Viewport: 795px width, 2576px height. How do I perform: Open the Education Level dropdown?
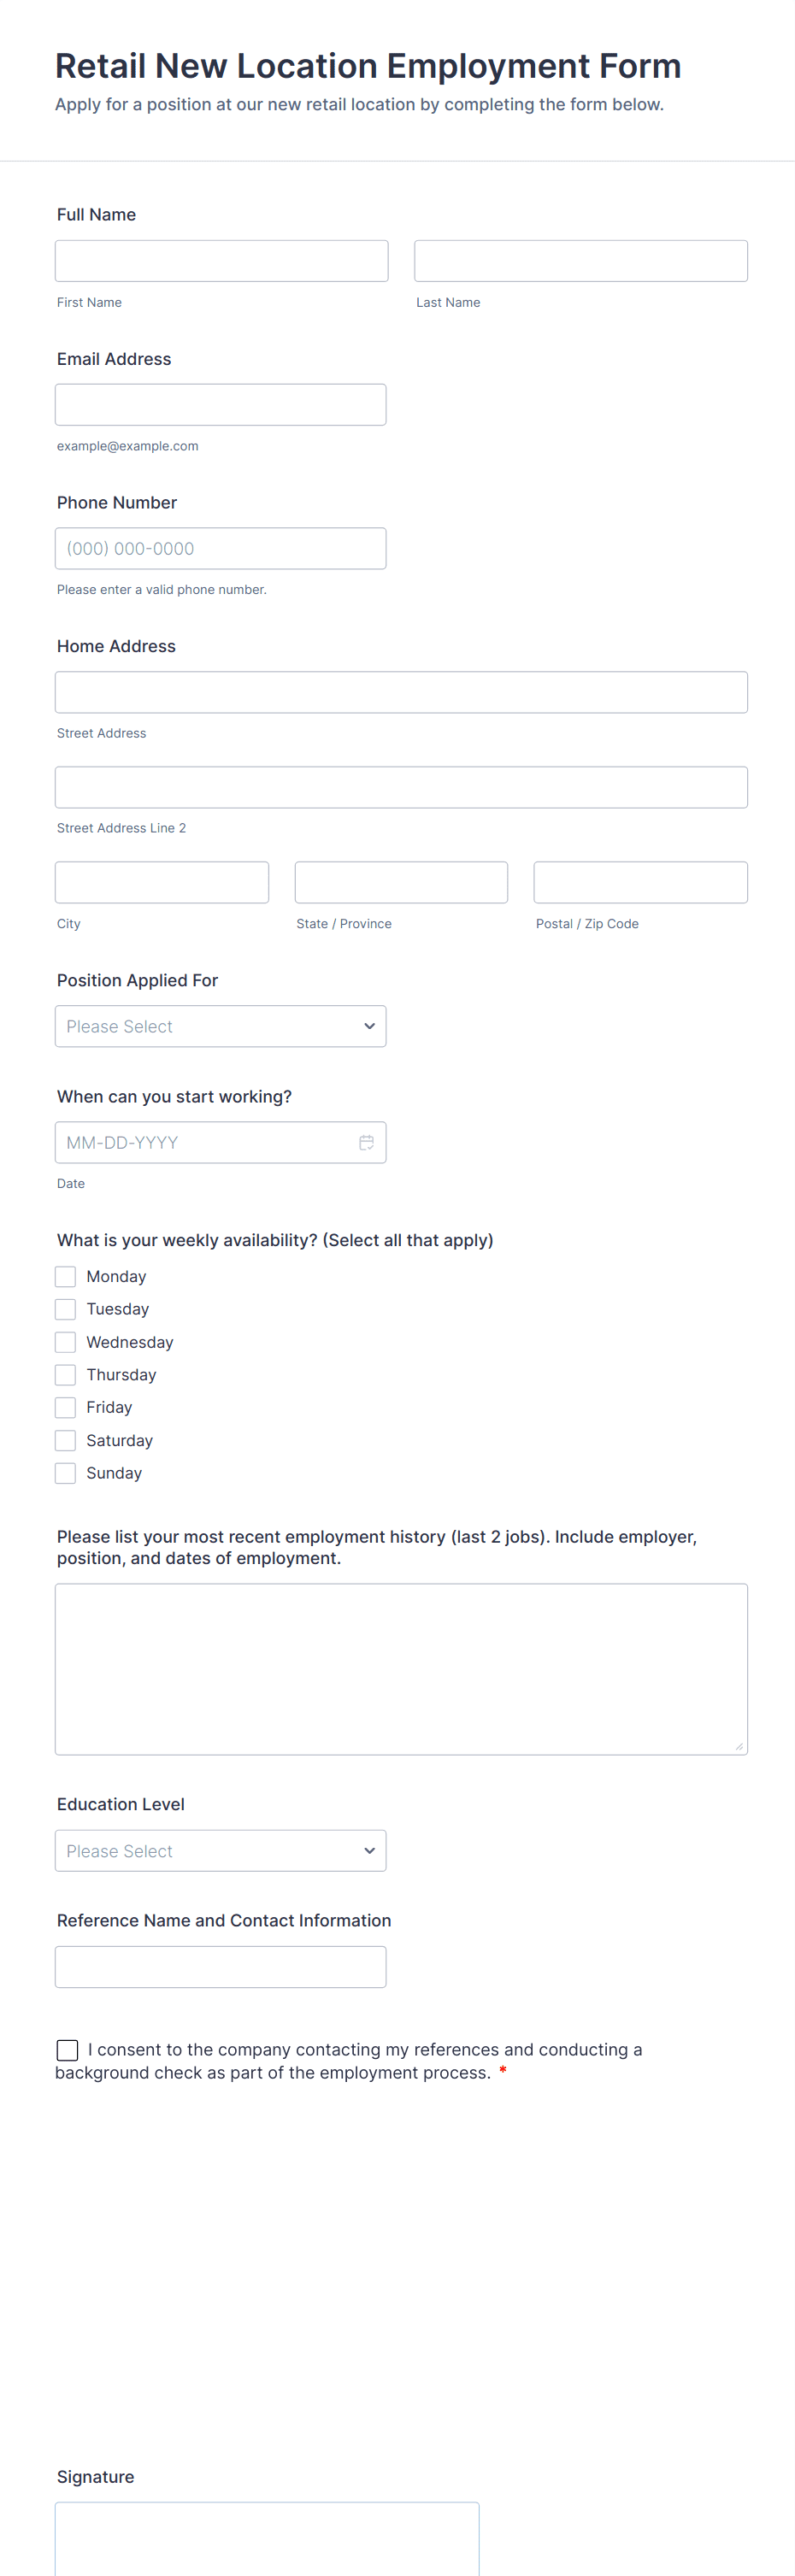pos(220,1850)
